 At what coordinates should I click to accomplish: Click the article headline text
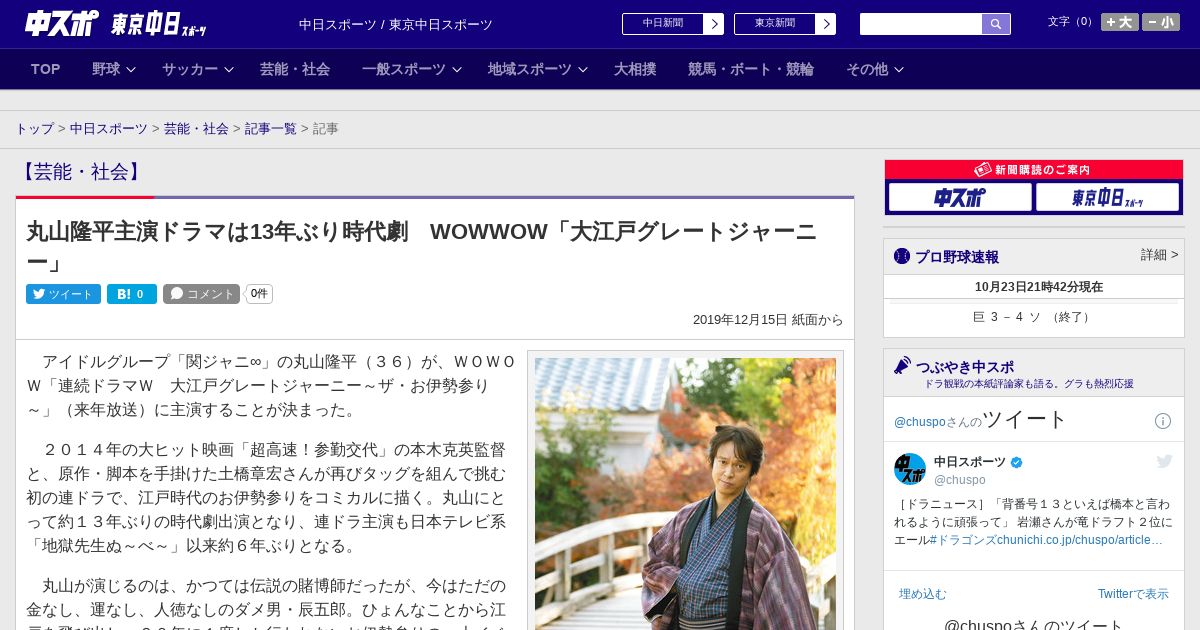421,247
